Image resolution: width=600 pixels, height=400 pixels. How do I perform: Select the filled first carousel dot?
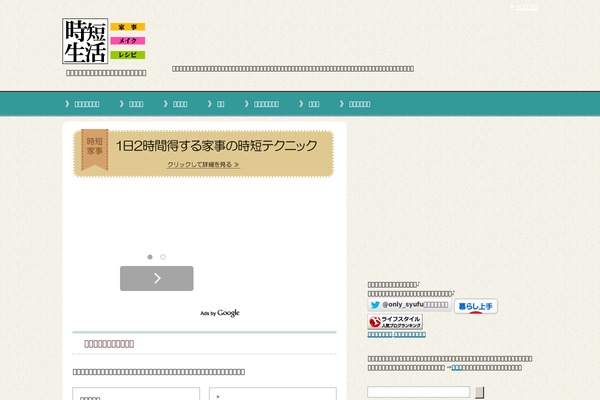(150, 257)
